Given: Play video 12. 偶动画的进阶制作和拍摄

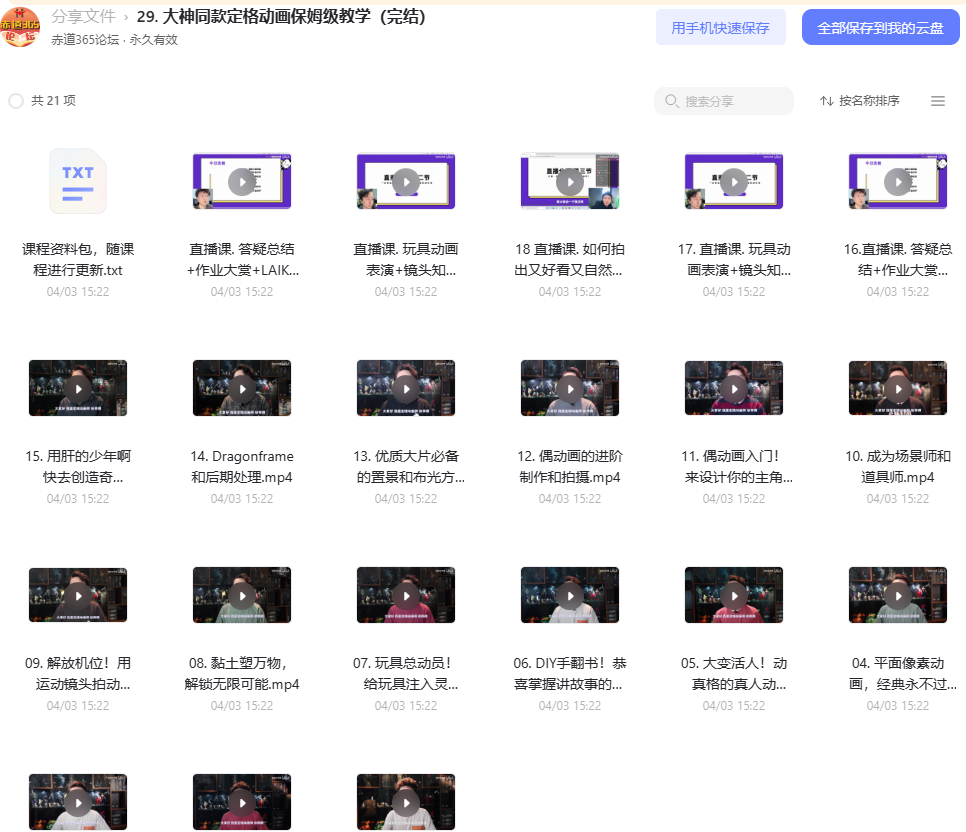Looking at the screenshot, I should coord(570,388).
